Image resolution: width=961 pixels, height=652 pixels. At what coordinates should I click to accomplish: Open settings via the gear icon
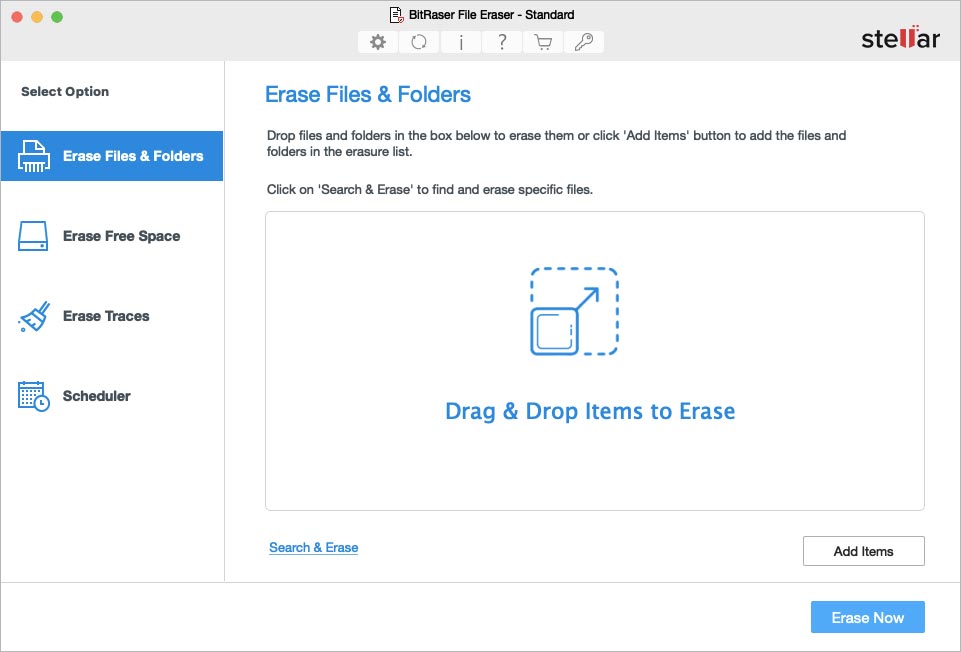pos(378,42)
